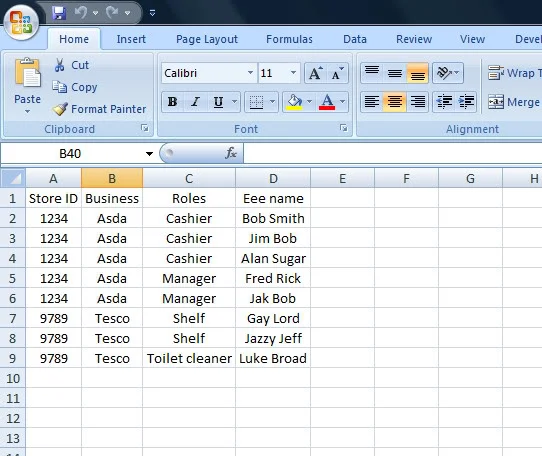The image size is (542, 456).
Task: Click the Name Box showing B40
Action: tap(71, 153)
